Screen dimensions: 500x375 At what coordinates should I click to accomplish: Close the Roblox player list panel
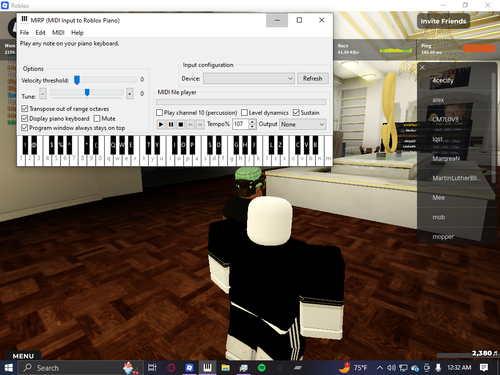tap(422, 67)
